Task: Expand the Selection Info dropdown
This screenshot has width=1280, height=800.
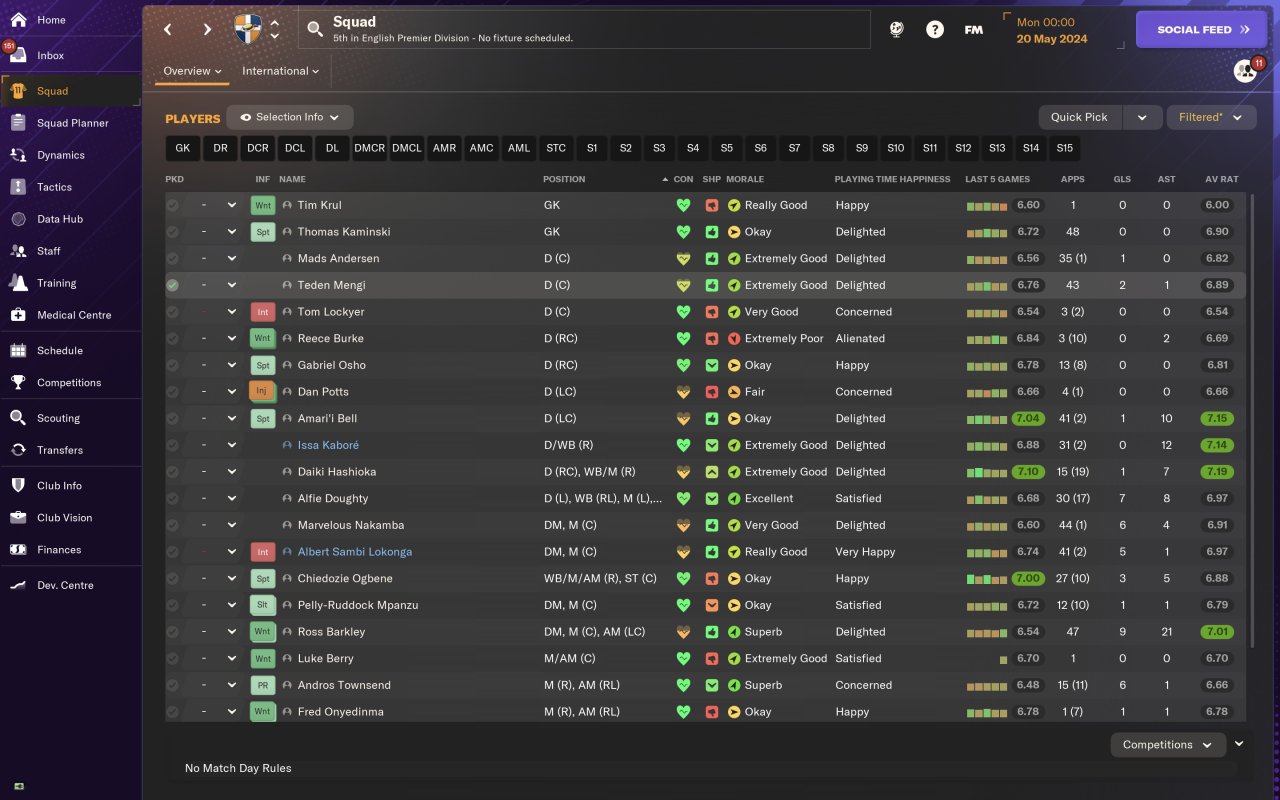Action: [x=290, y=117]
